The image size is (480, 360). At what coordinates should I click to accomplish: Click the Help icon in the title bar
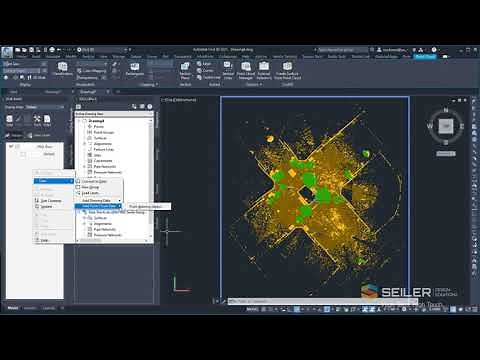[434, 50]
